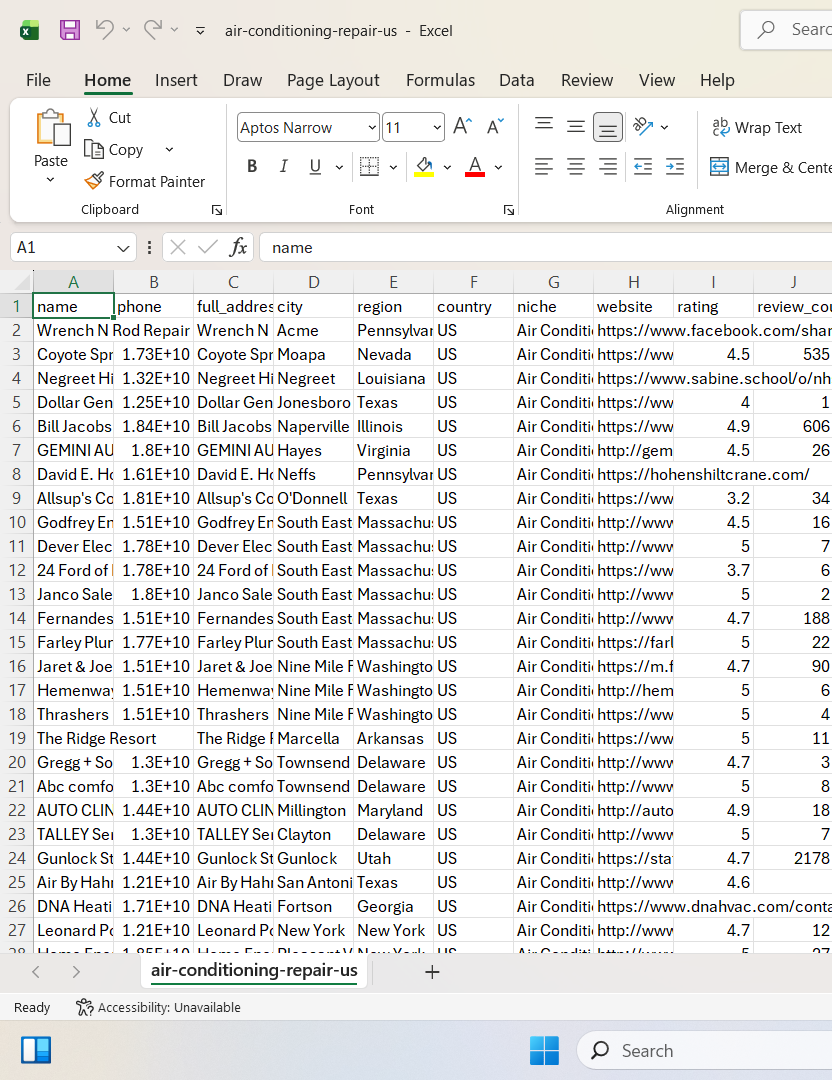
Task: Open Windows Start menu
Action: (544, 1051)
